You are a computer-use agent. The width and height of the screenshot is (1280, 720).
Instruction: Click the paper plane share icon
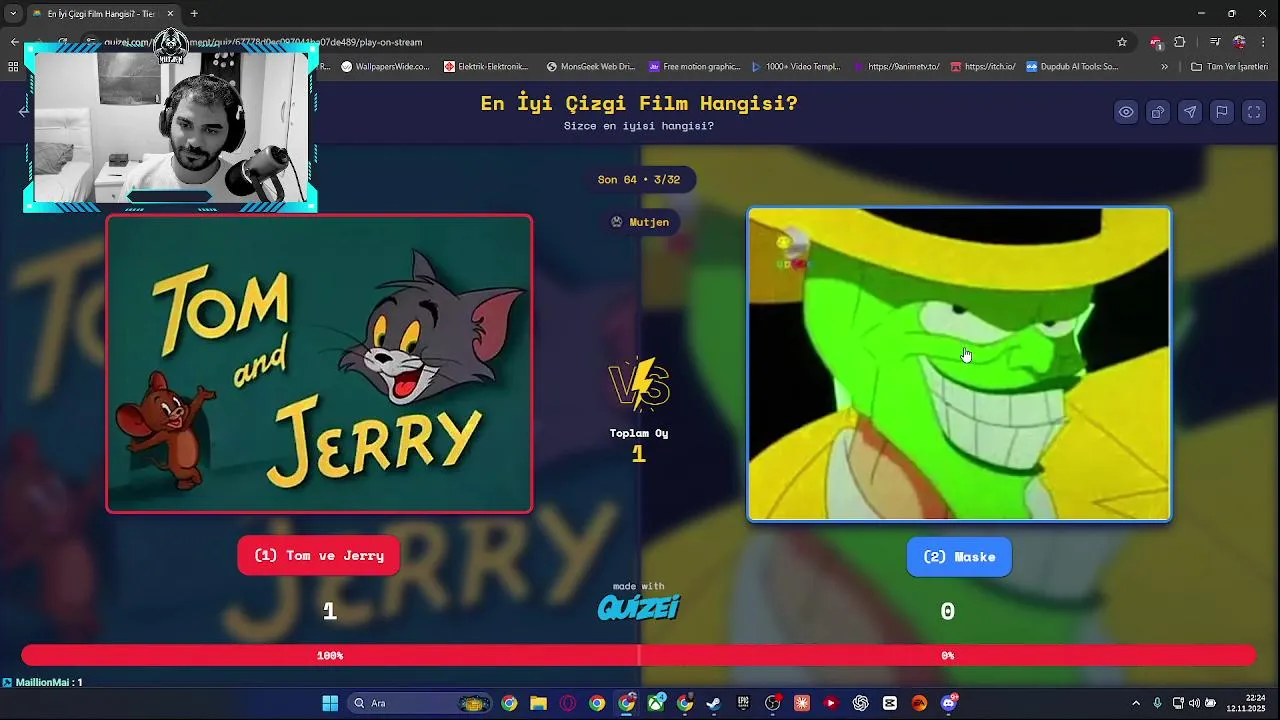(1190, 112)
